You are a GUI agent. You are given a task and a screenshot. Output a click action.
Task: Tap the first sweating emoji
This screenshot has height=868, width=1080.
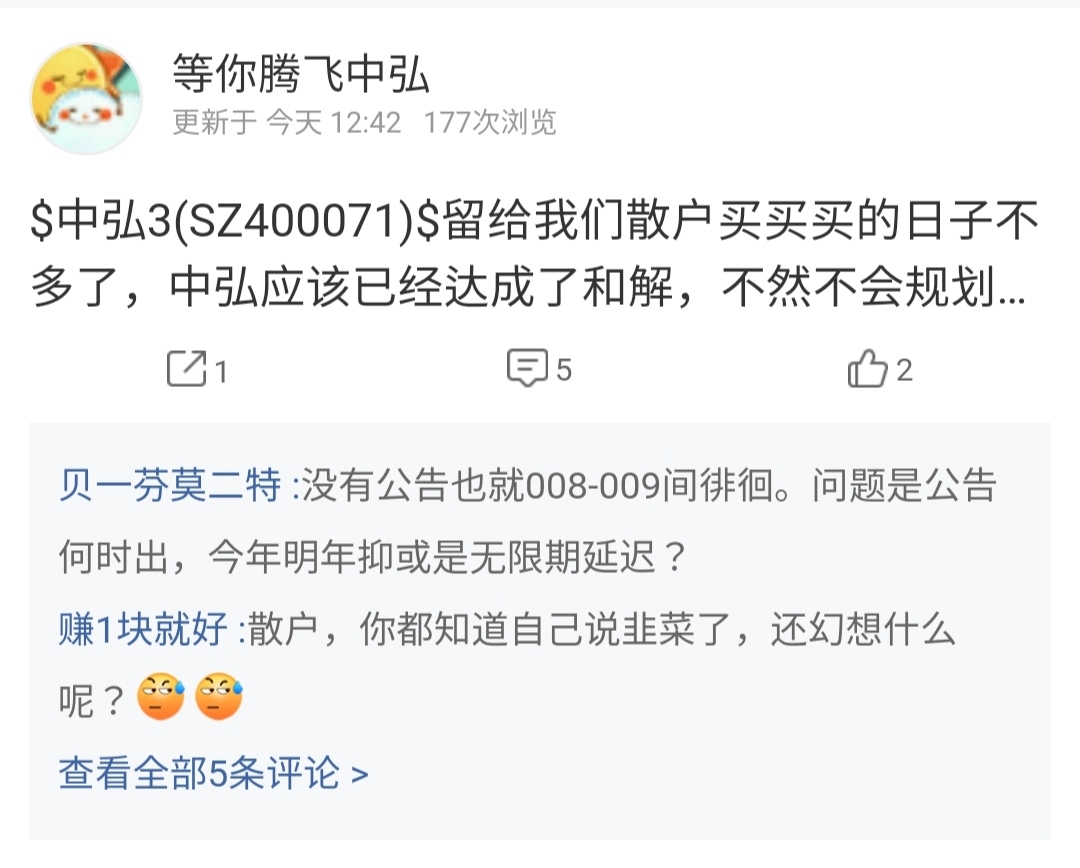coord(160,696)
